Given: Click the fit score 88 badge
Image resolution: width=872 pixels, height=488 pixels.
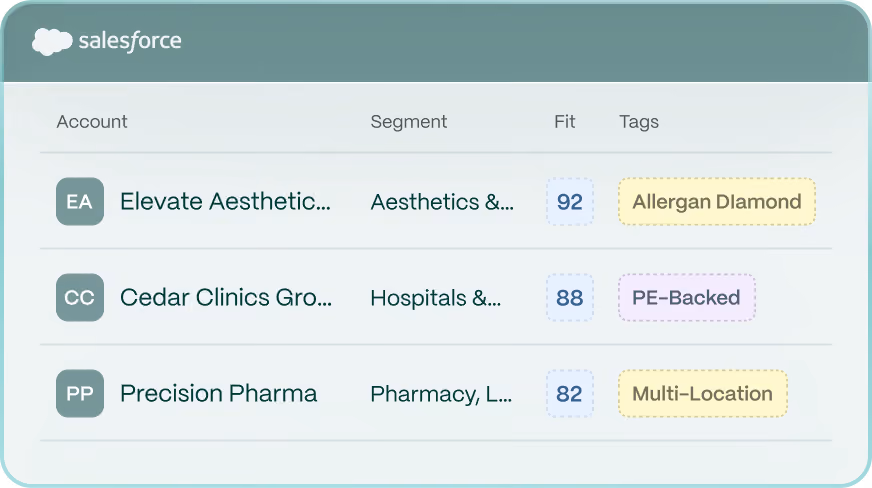Looking at the screenshot, I should [x=570, y=297].
